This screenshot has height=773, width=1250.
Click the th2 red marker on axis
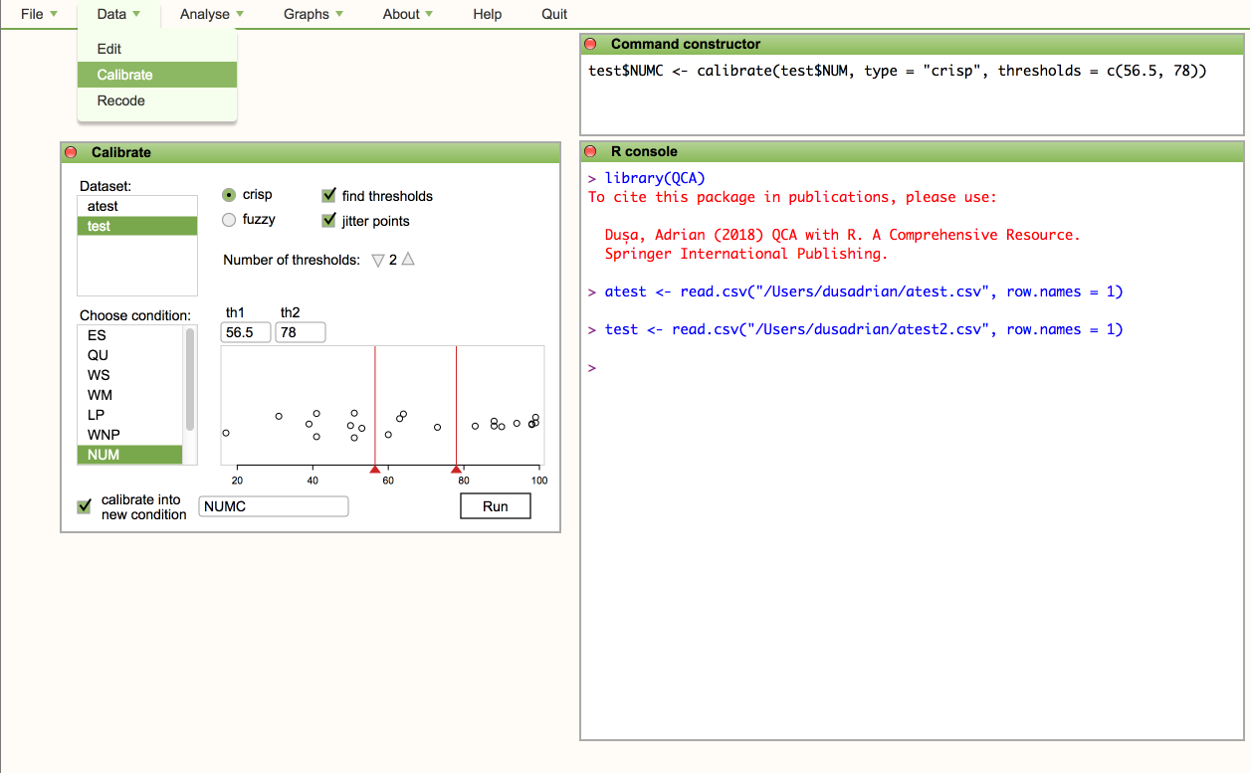(457, 469)
